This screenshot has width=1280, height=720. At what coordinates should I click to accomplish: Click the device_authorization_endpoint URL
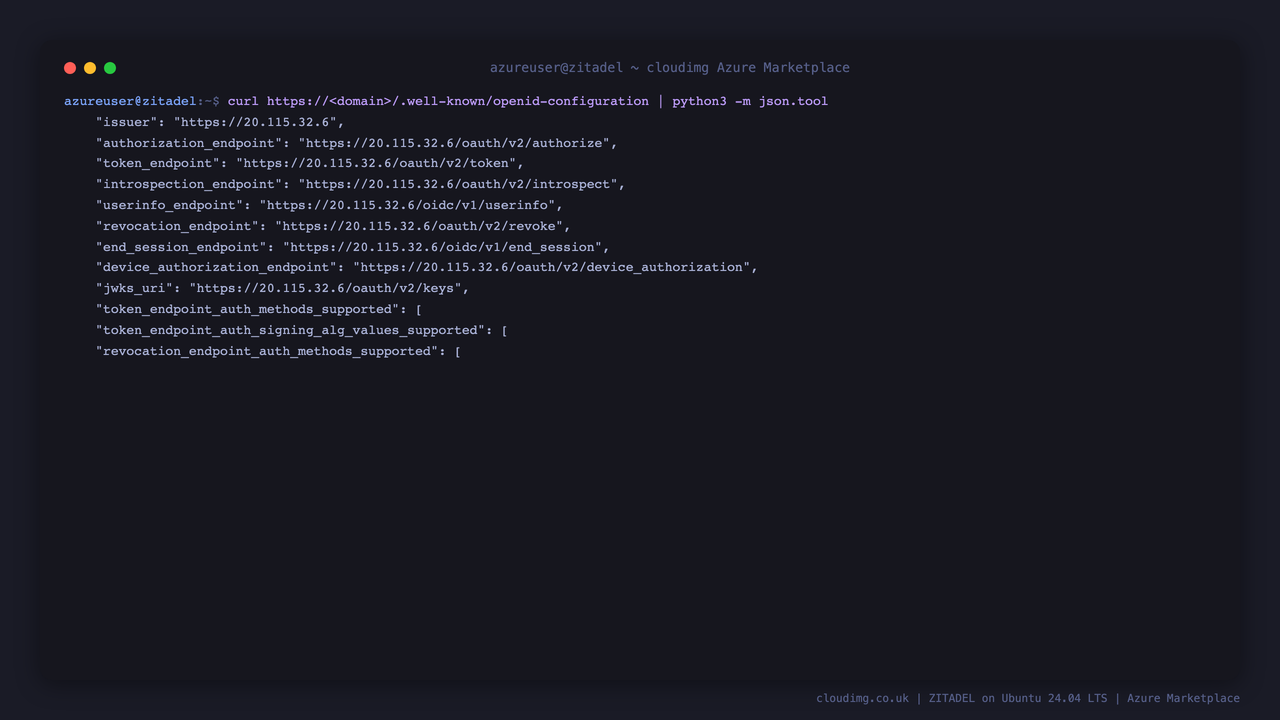551,267
